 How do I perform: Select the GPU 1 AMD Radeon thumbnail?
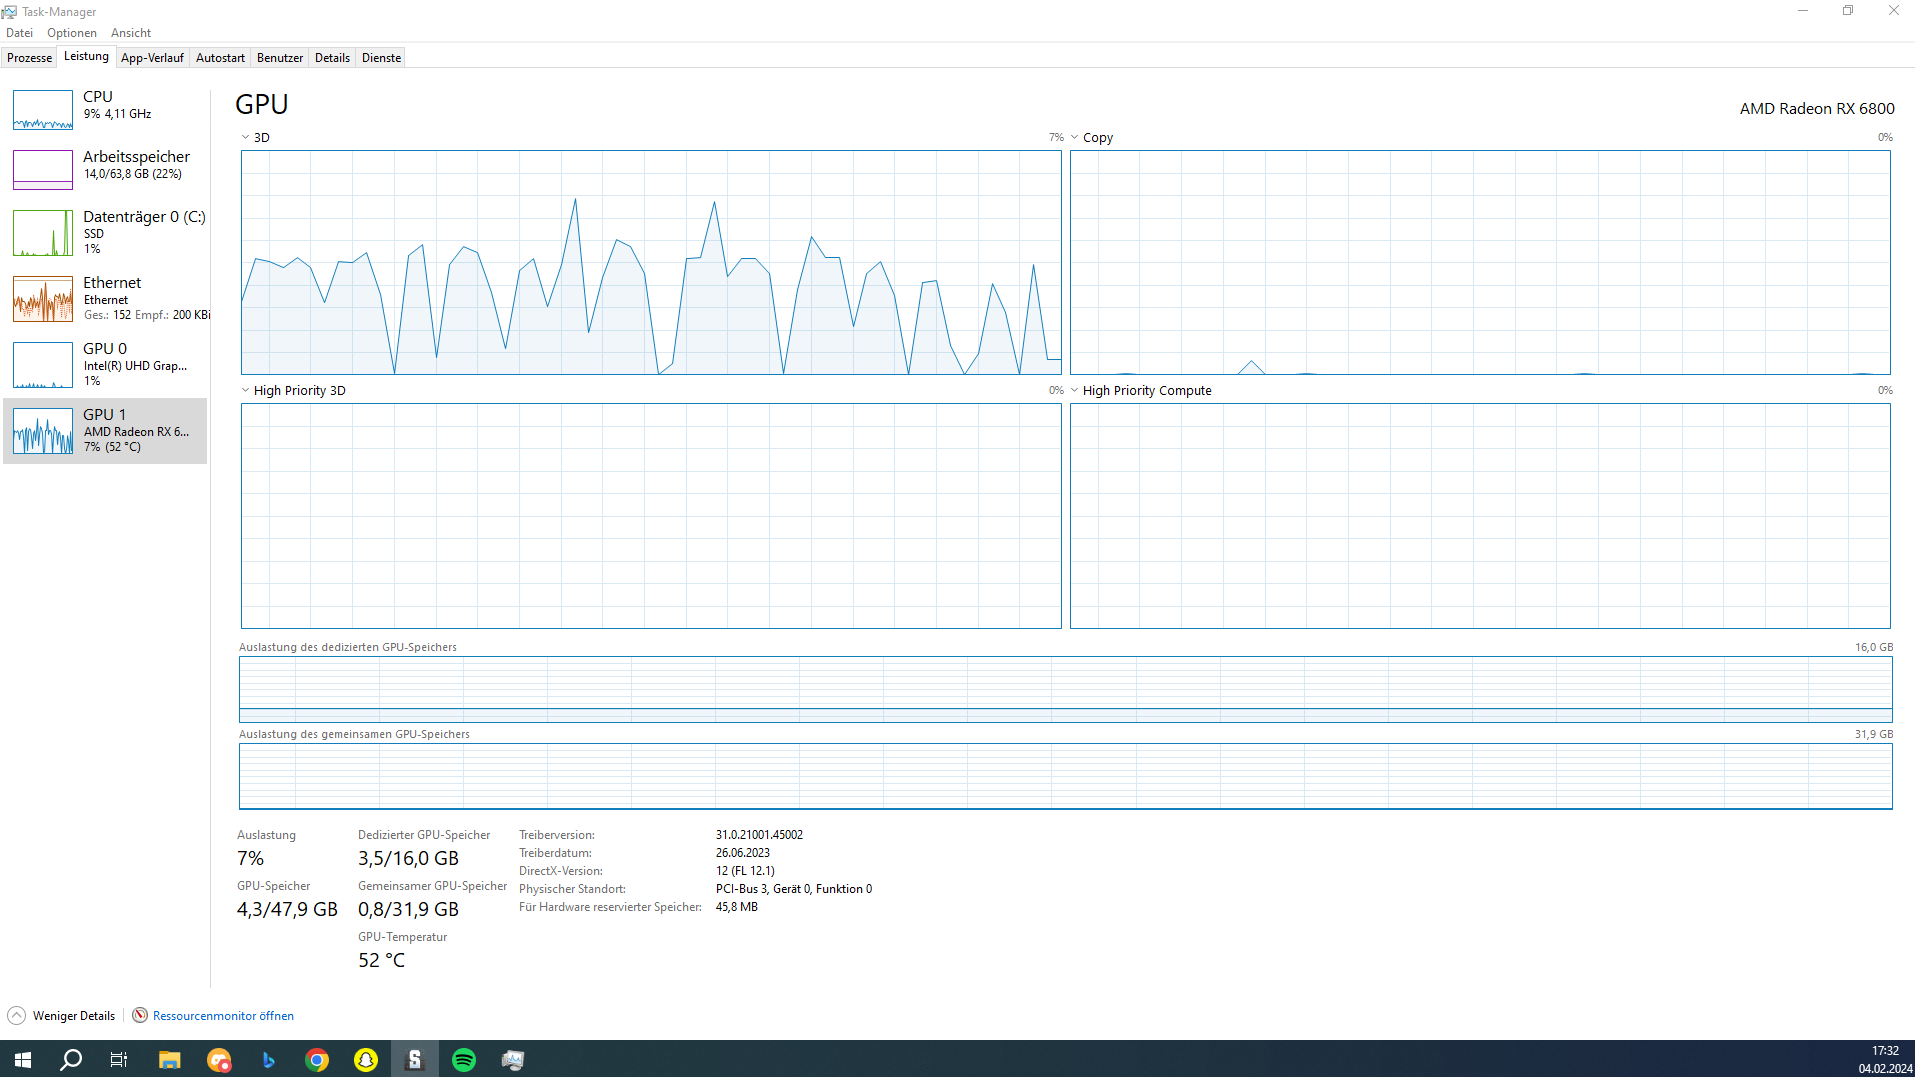[x=43, y=431]
